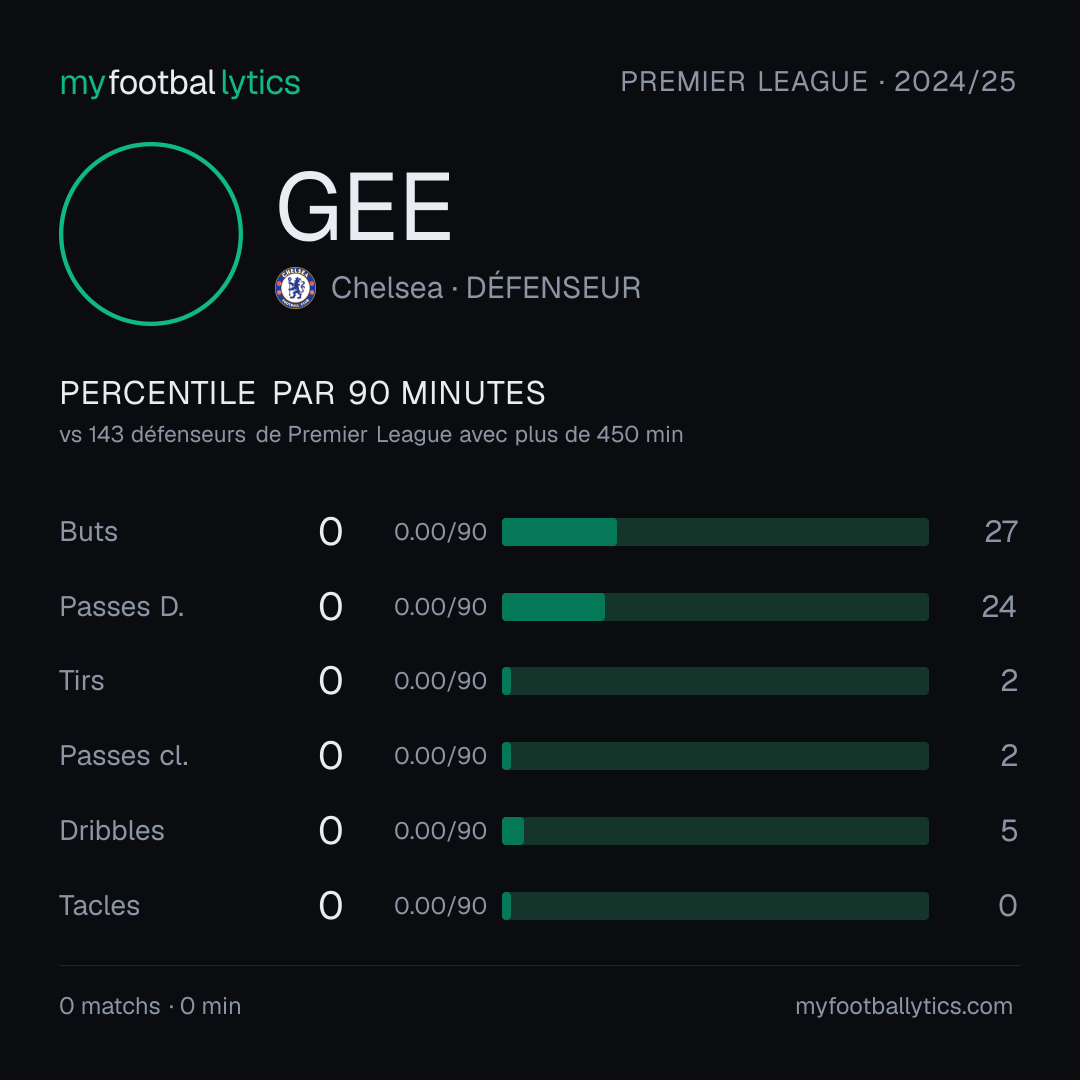Image resolution: width=1080 pixels, height=1080 pixels.
Task: Click the Buts percentile bar
Action: (x=715, y=532)
